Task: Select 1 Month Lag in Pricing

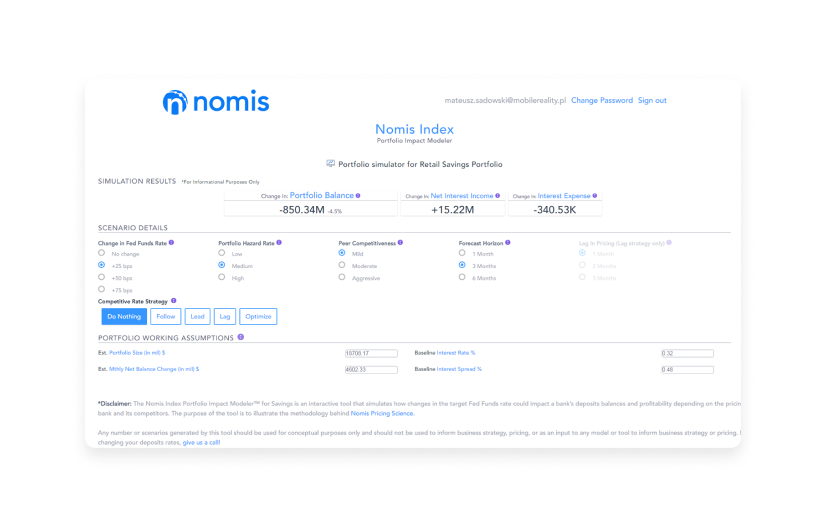Action: [x=582, y=253]
